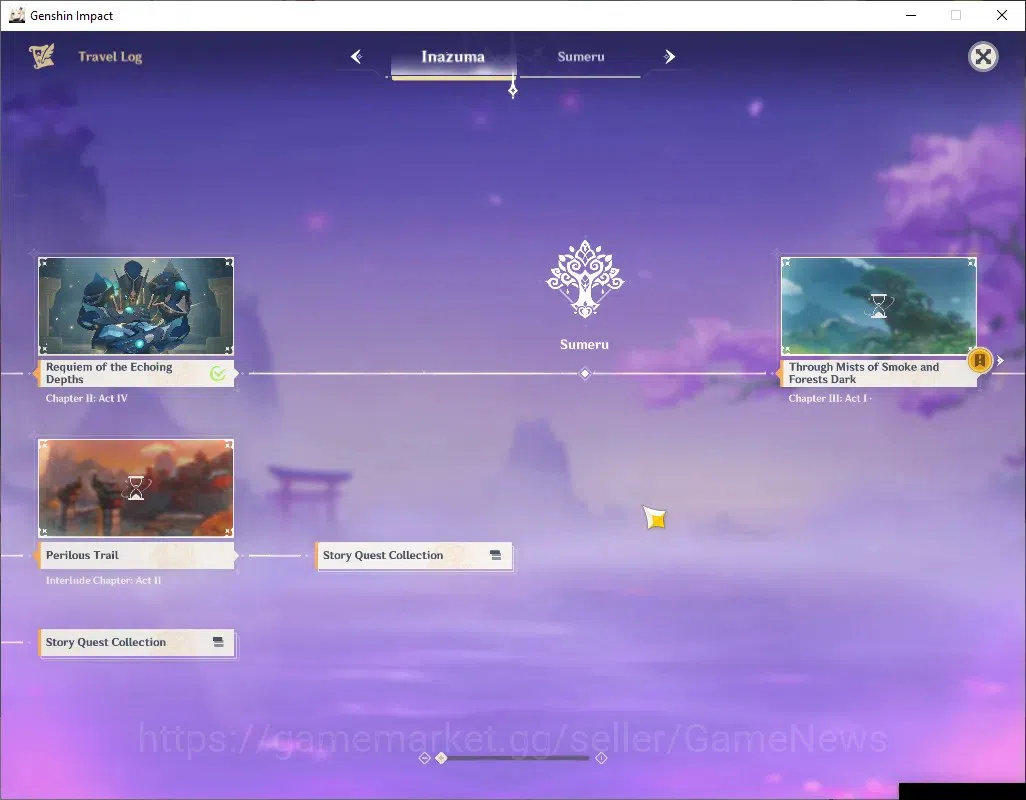Image resolution: width=1026 pixels, height=800 pixels.
Task: Open the bottom-left Story Quest Collection
Action: [137, 643]
